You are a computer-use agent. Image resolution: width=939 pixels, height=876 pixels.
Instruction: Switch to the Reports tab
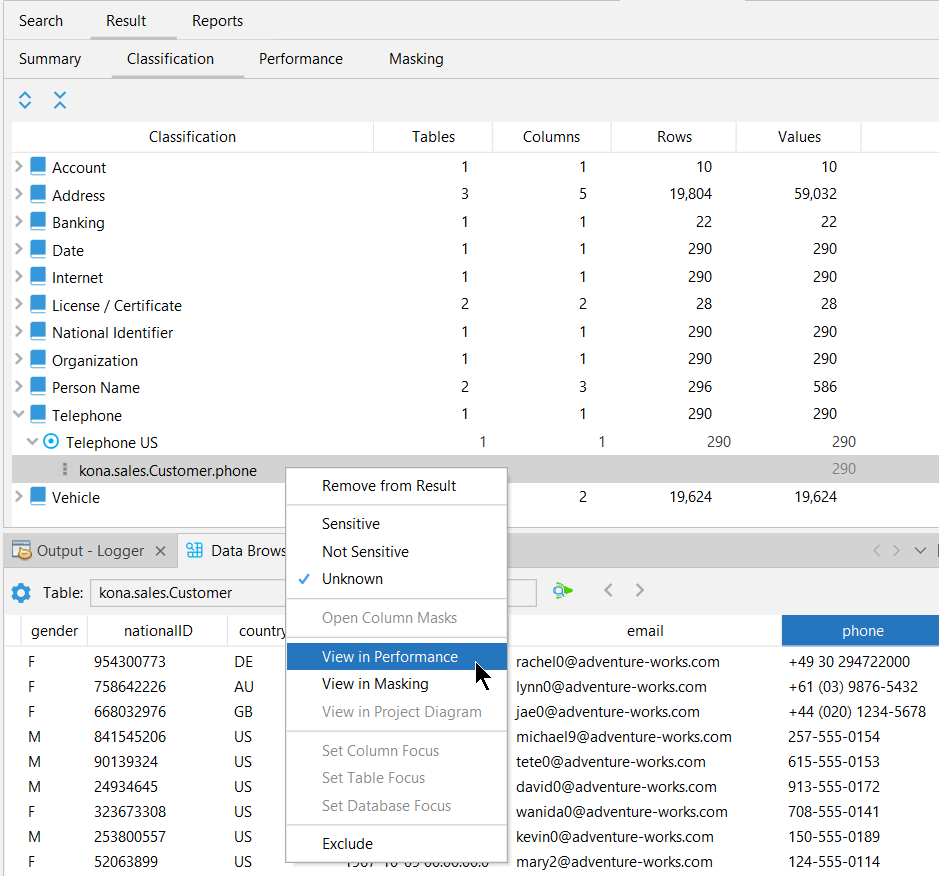[x=217, y=21]
